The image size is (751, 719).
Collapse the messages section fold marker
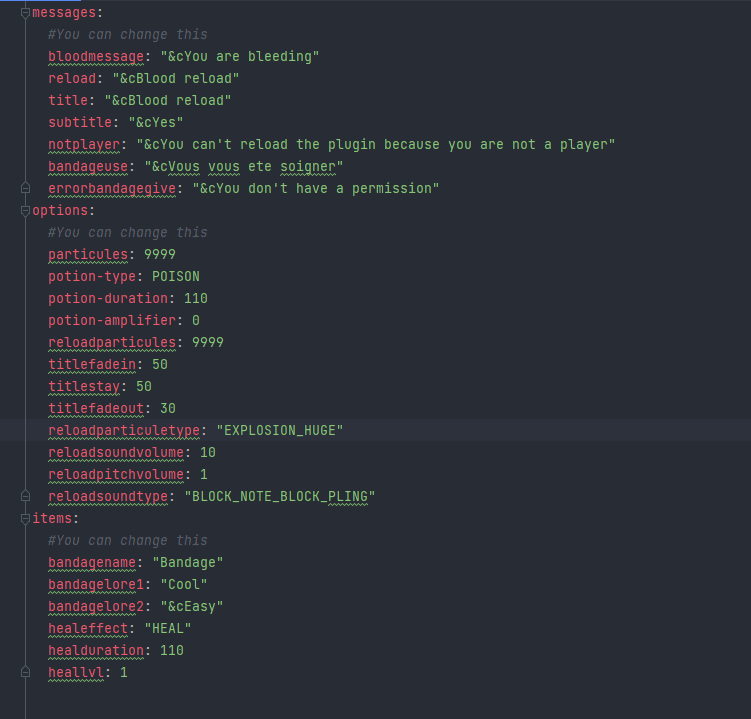(25, 13)
